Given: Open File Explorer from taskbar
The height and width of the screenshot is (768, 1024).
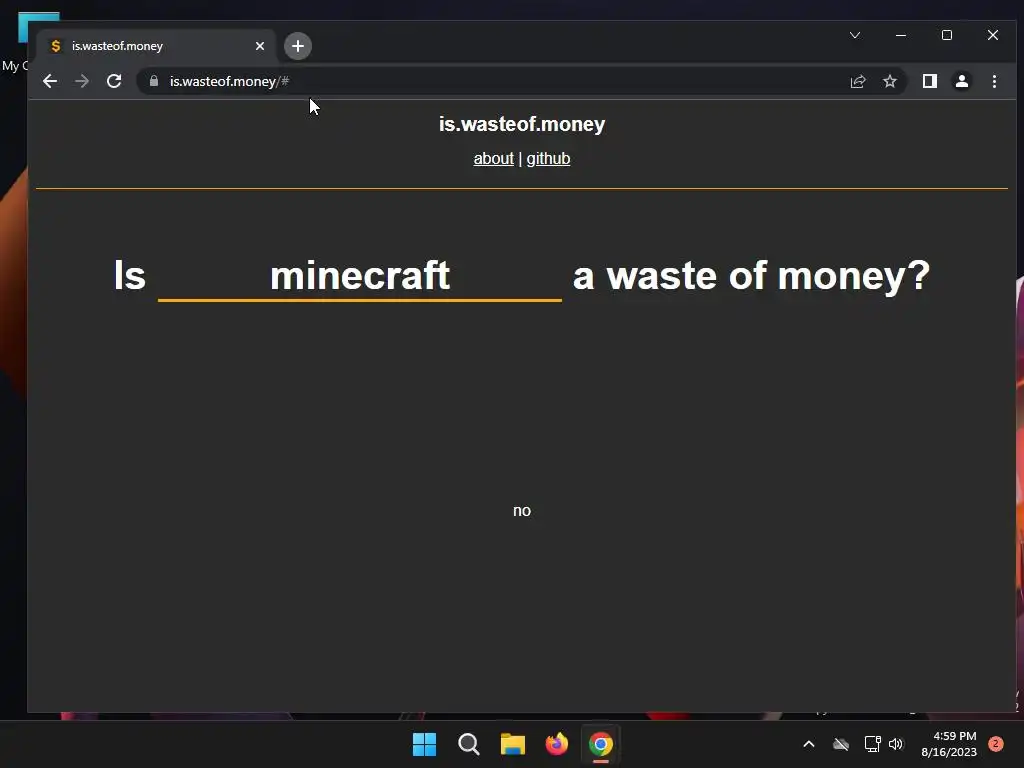Looking at the screenshot, I should (513, 744).
